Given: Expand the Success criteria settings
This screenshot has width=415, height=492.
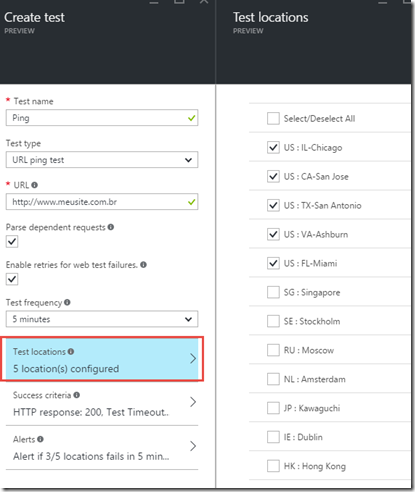Looking at the screenshot, I should 102,404.
